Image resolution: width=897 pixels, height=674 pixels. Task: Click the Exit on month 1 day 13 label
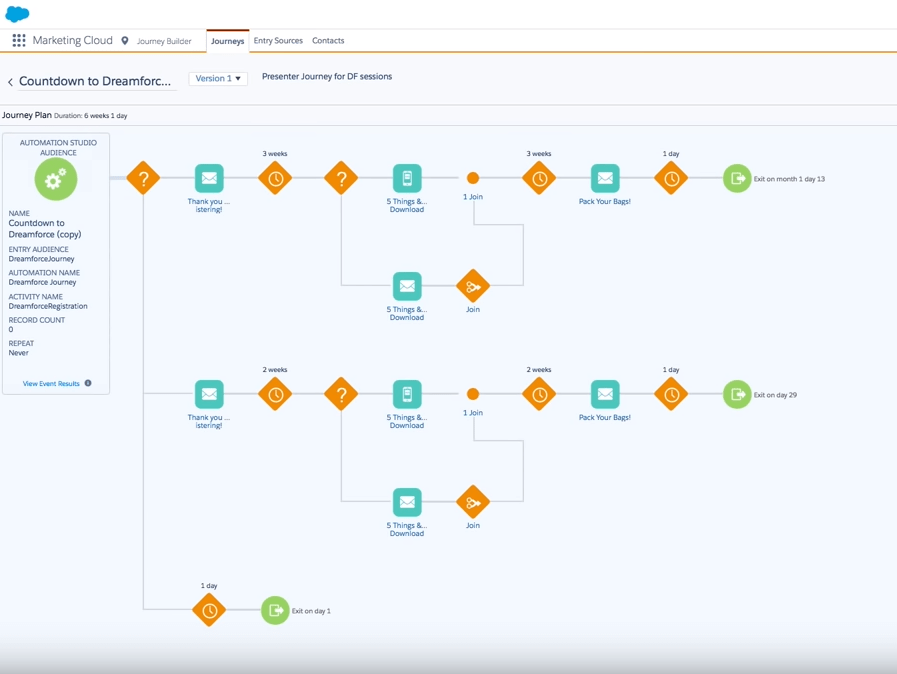(x=789, y=179)
